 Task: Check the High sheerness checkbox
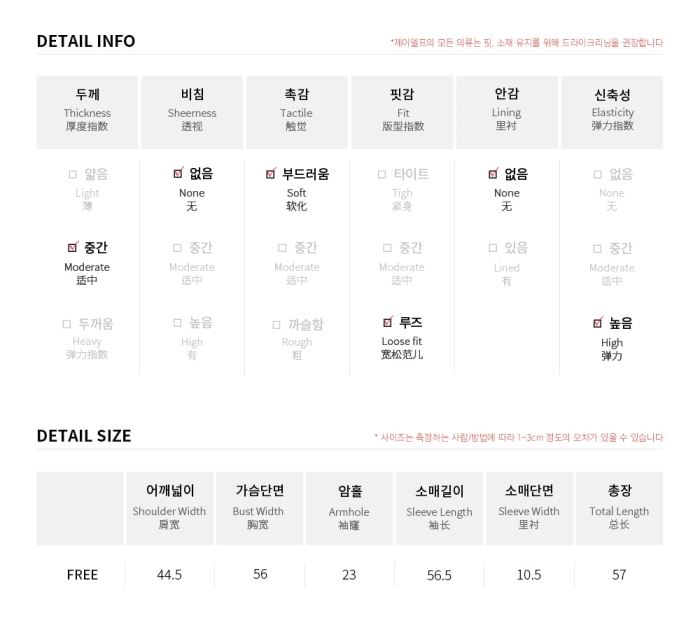(x=177, y=323)
